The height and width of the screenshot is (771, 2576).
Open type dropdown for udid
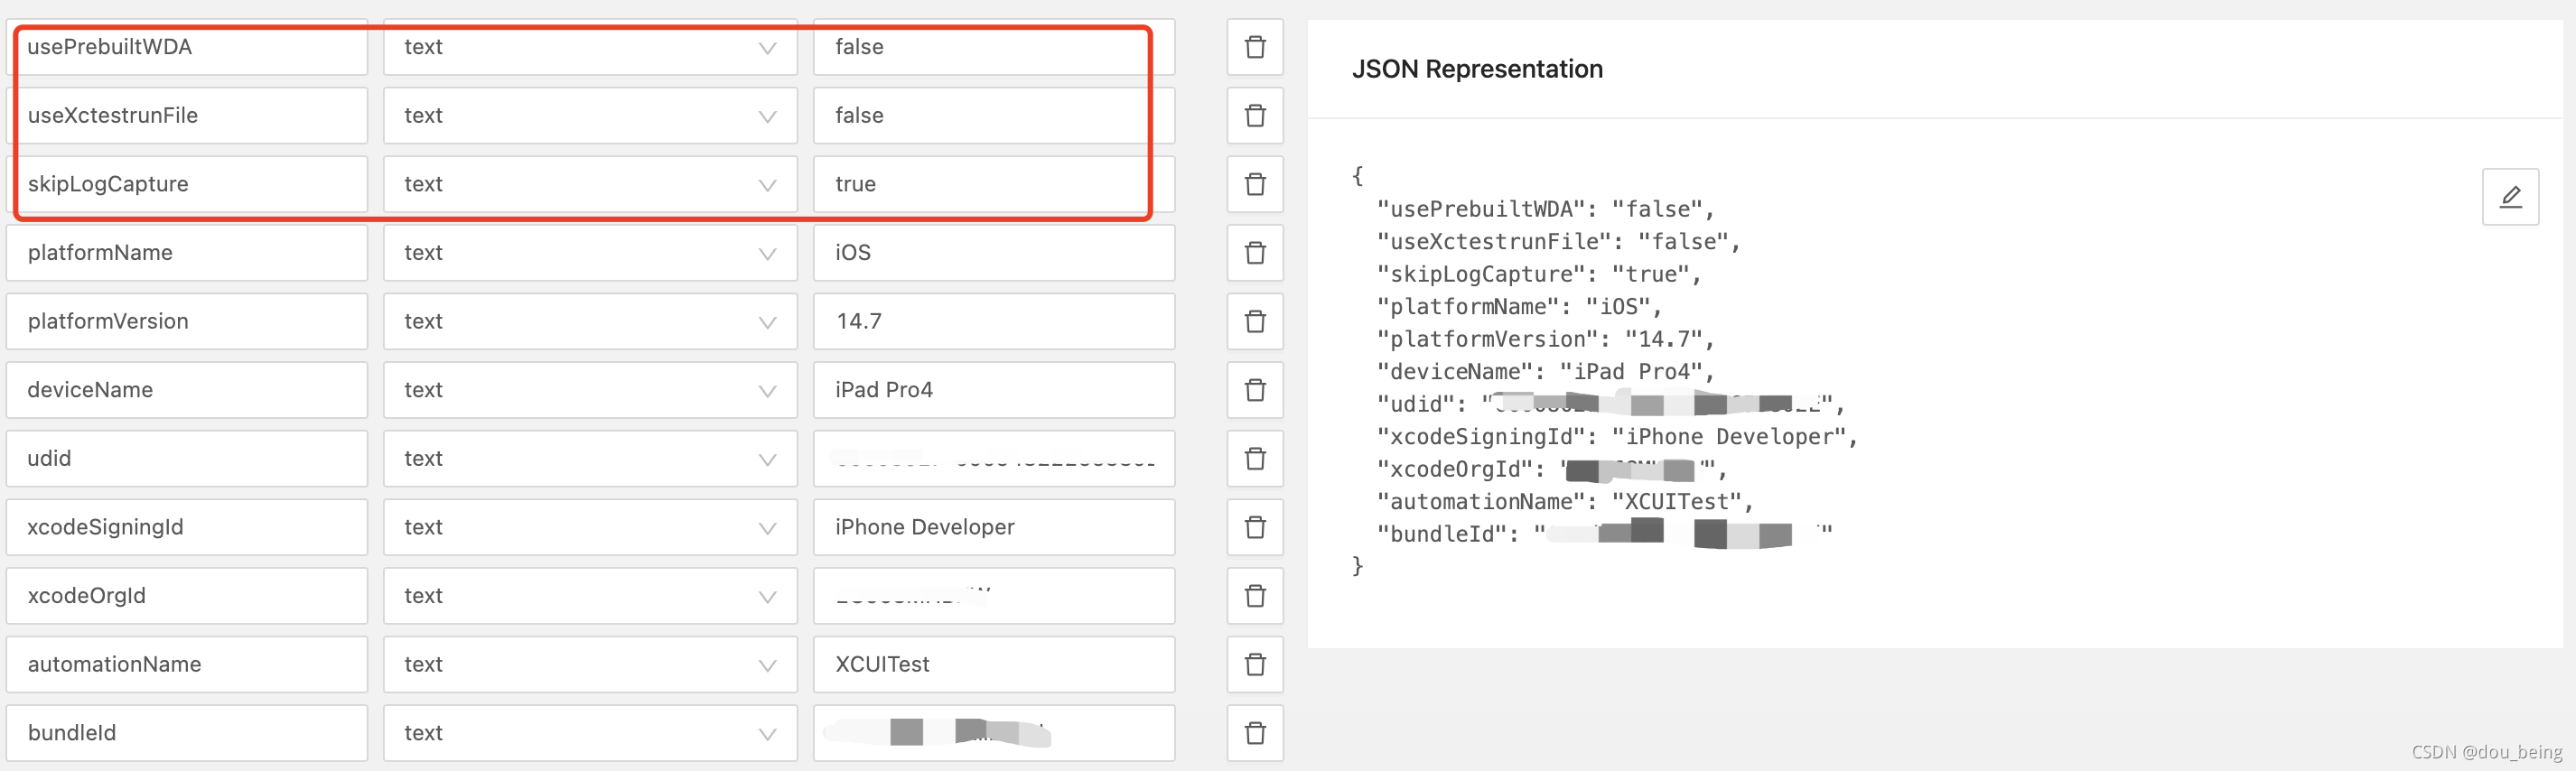tap(590, 458)
